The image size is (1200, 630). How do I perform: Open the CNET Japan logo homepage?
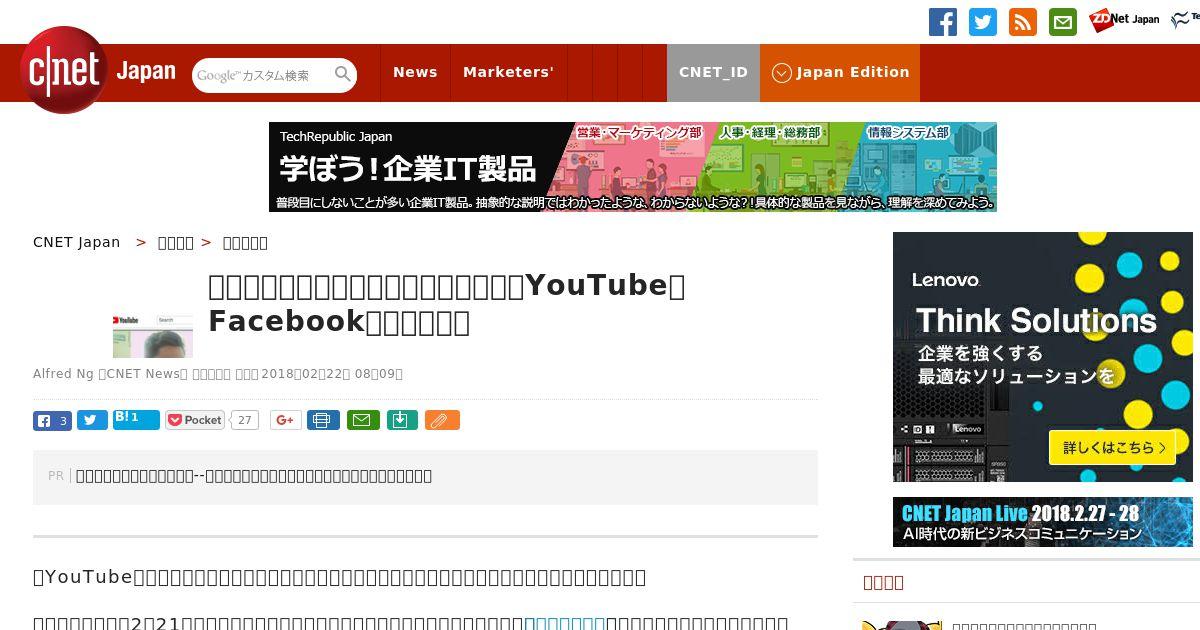pos(98,71)
